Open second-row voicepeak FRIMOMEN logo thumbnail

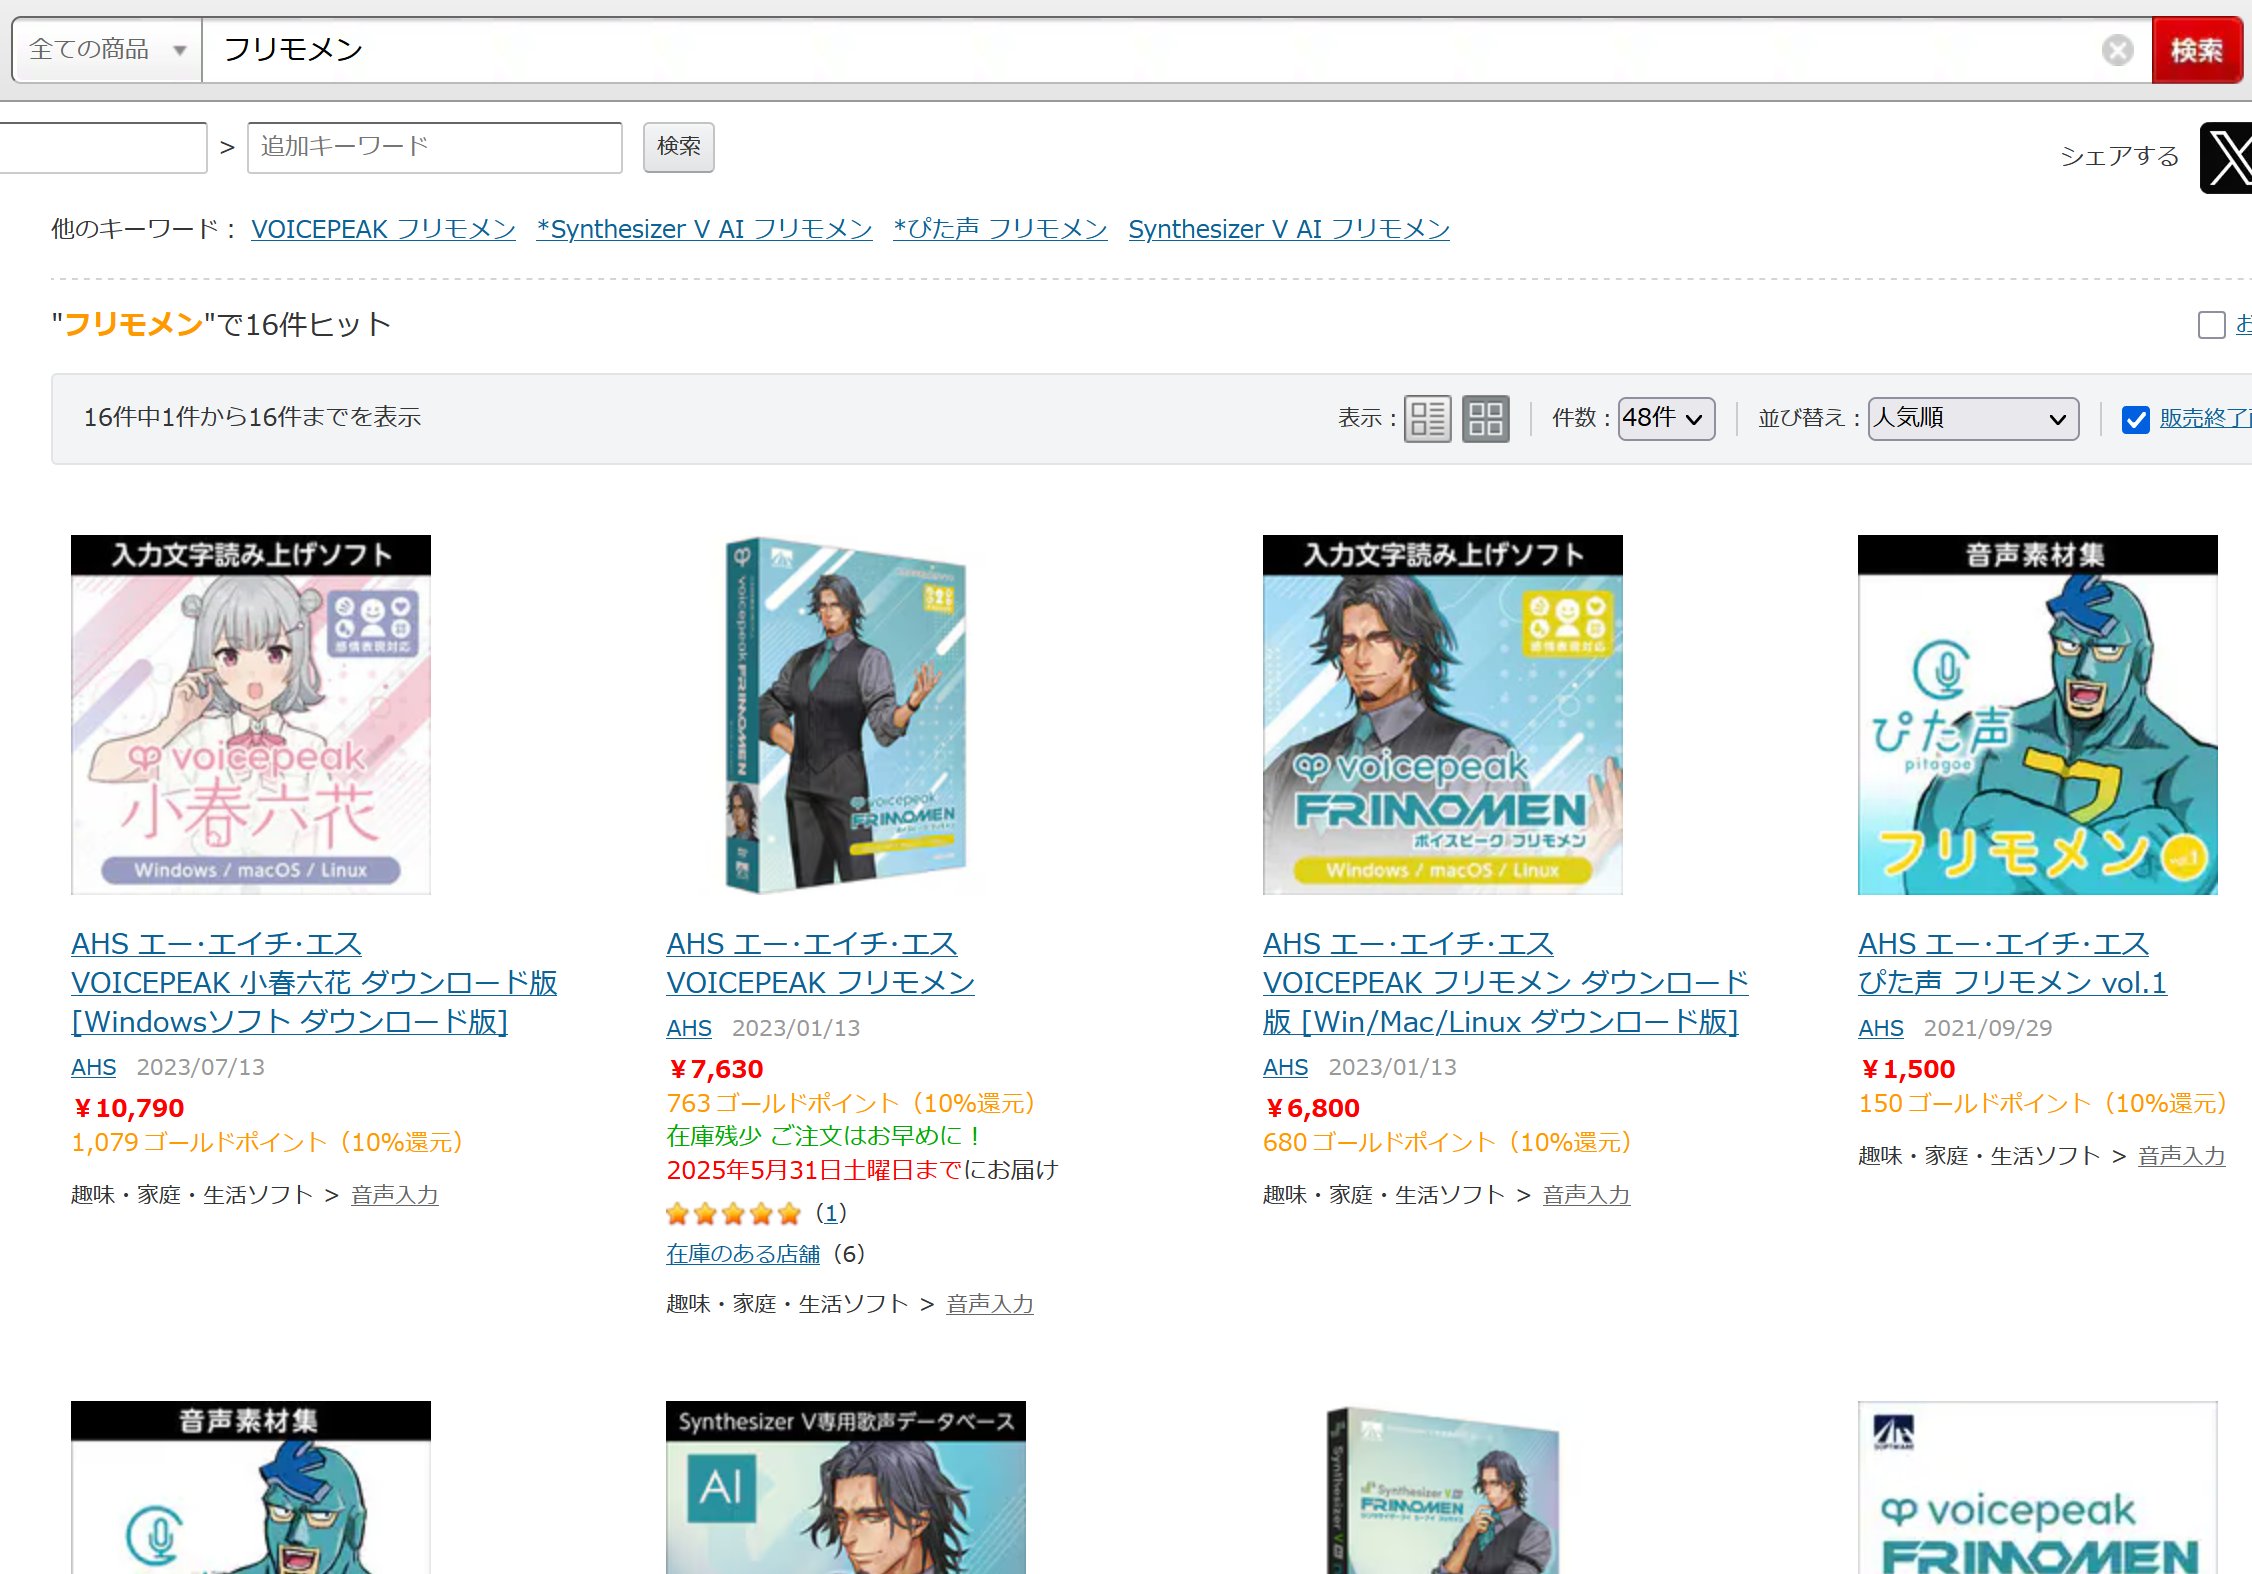click(x=2037, y=1487)
